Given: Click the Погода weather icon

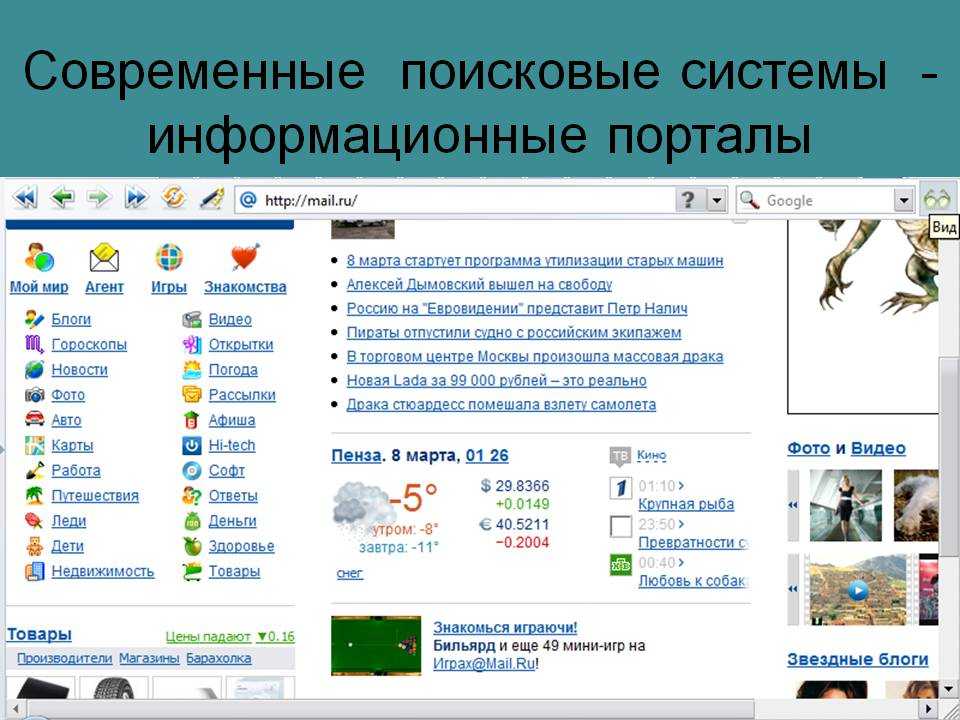Looking at the screenshot, I should point(192,369).
